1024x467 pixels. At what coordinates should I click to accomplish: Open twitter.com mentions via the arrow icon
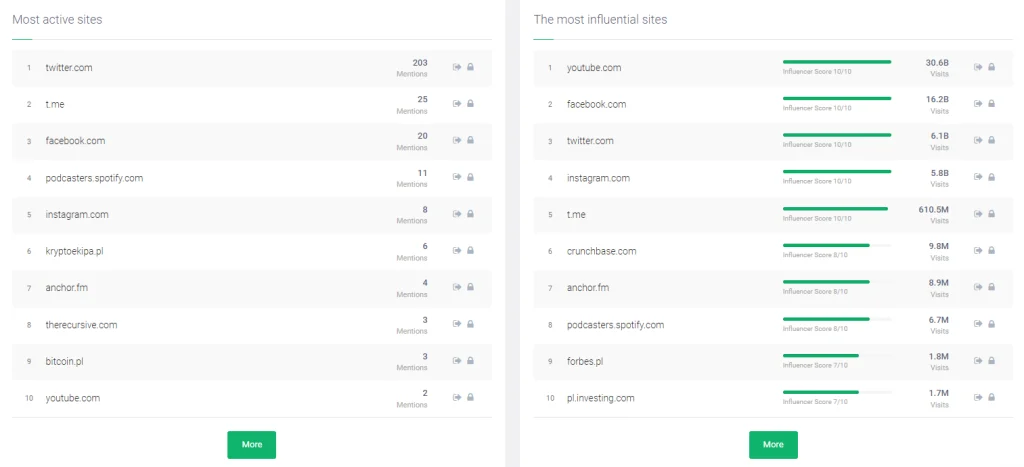click(457, 67)
